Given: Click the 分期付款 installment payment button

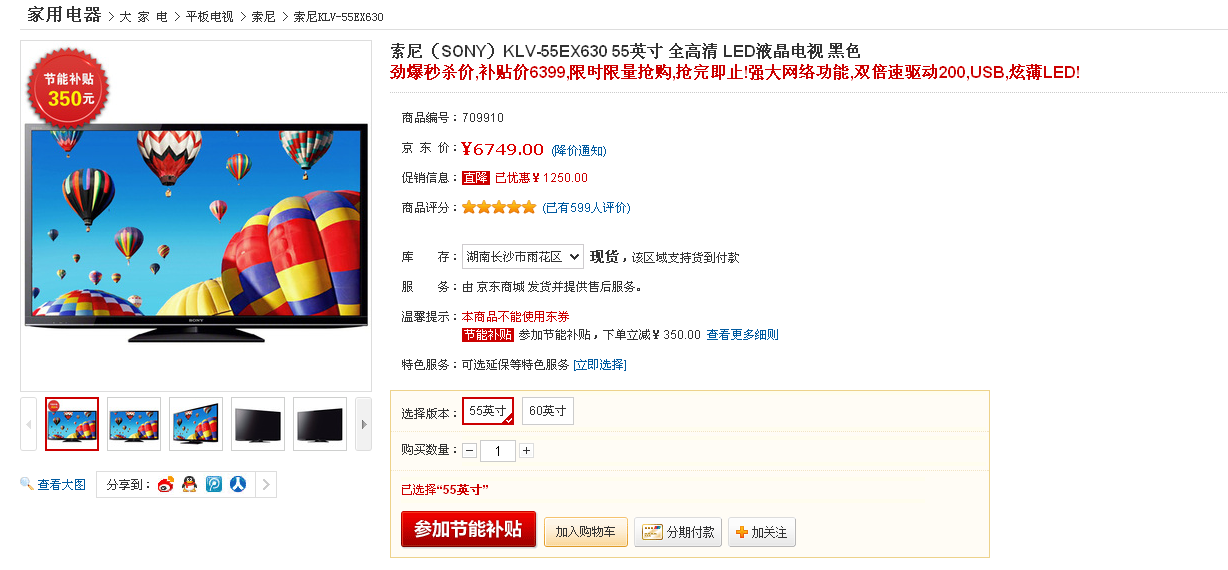Looking at the screenshot, I should pyautogui.click(x=678, y=532).
